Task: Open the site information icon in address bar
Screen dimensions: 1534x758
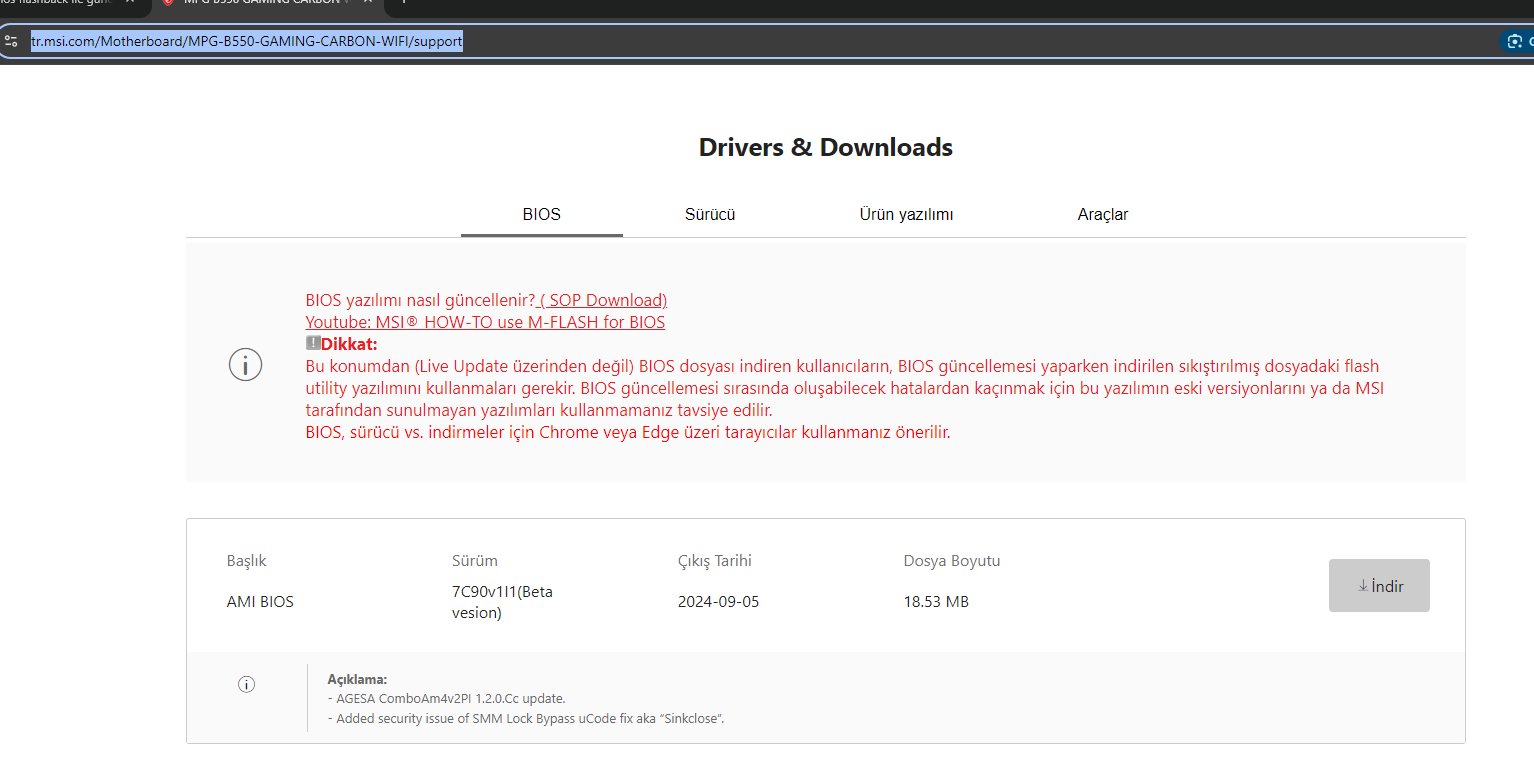Action: (x=11, y=41)
